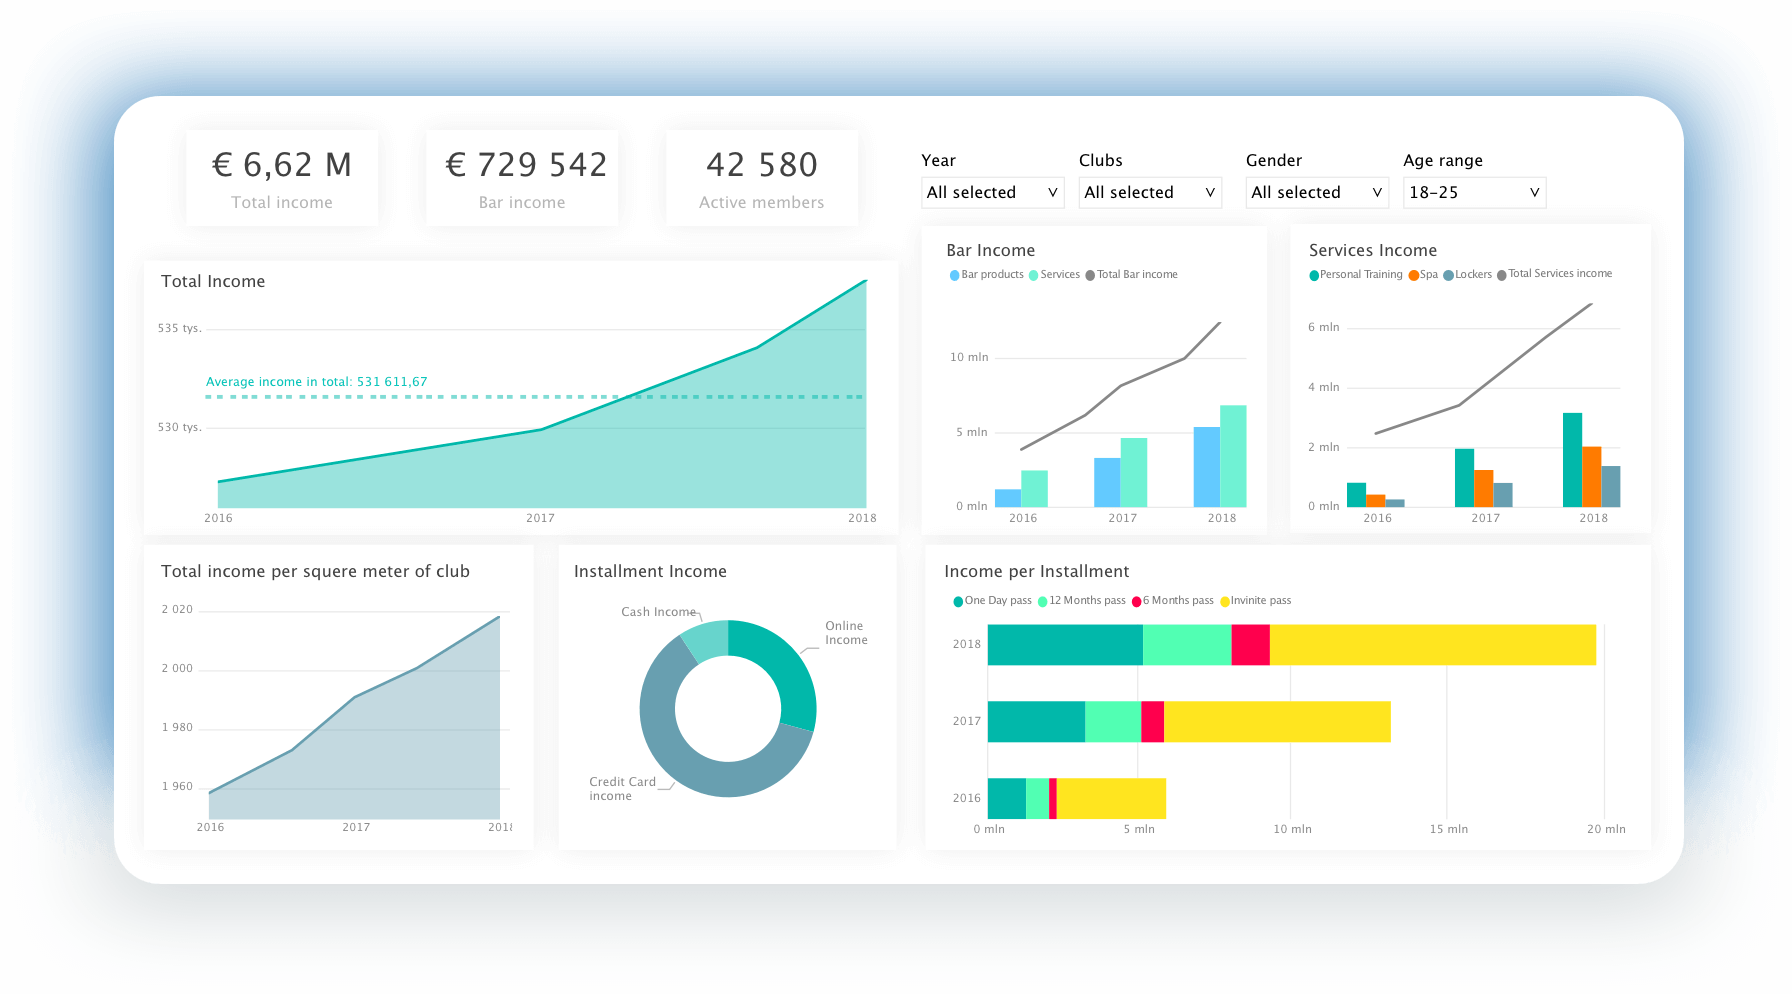Screen dimensions: 1792x994
Task: Click the Spa legend dot
Action: 1413,275
